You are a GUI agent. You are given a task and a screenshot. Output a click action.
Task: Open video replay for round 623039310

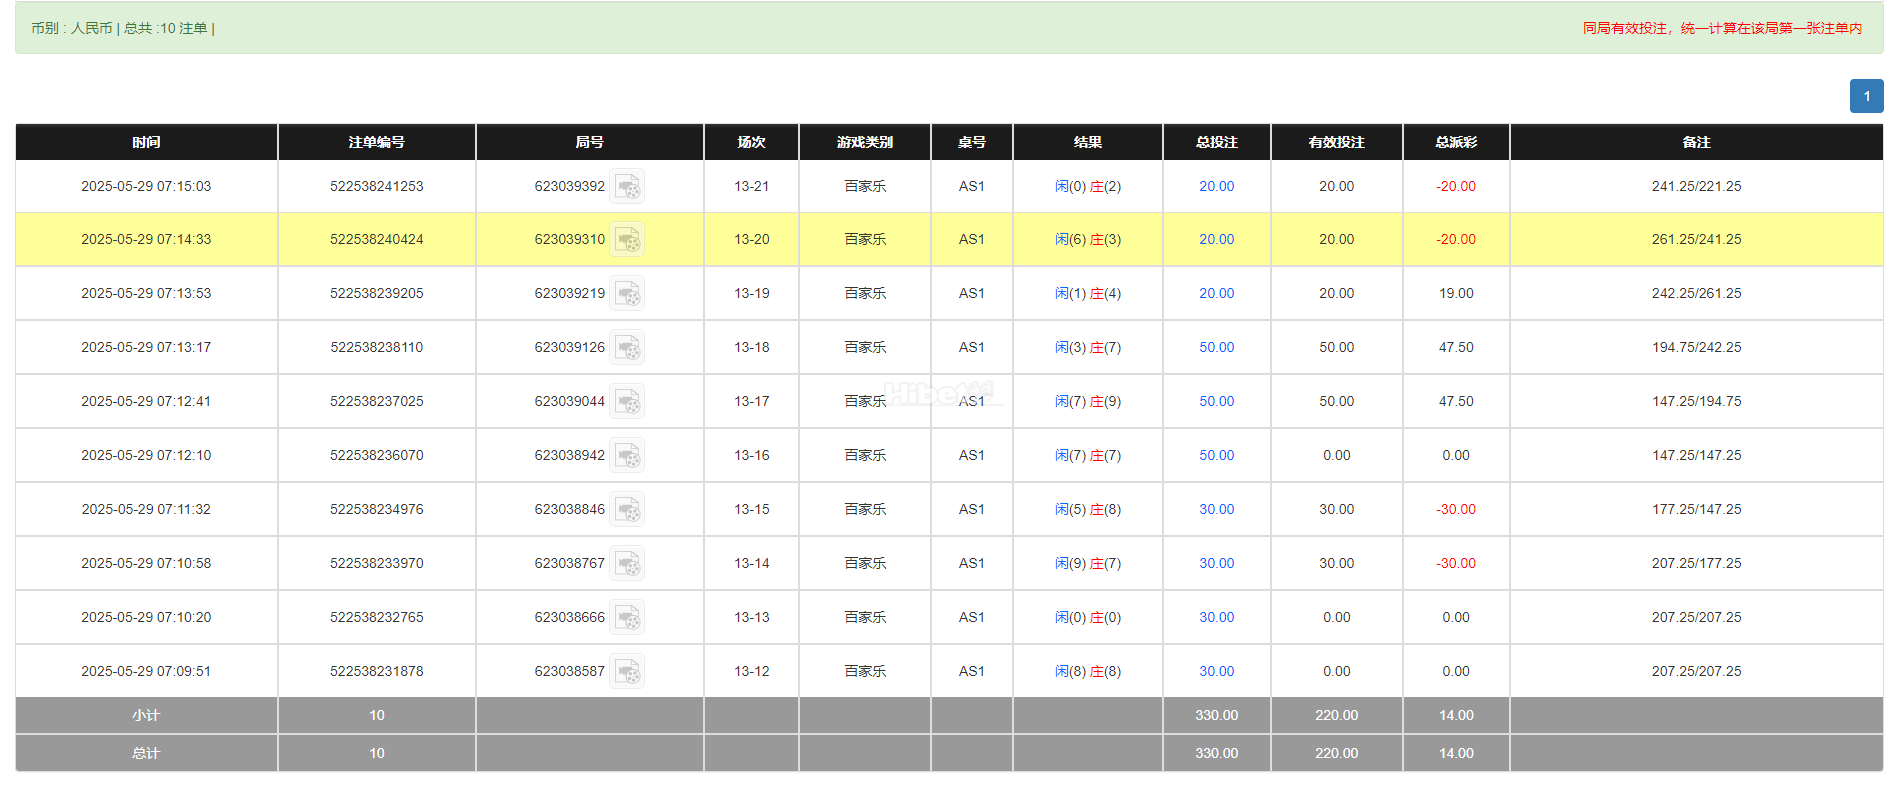[627, 240]
